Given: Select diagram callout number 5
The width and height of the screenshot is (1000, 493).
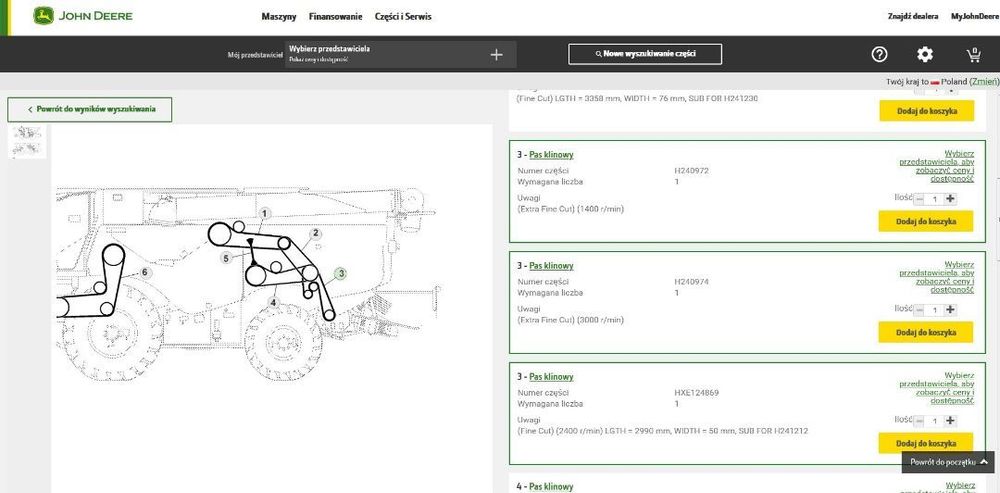Looking at the screenshot, I should [226, 258].
